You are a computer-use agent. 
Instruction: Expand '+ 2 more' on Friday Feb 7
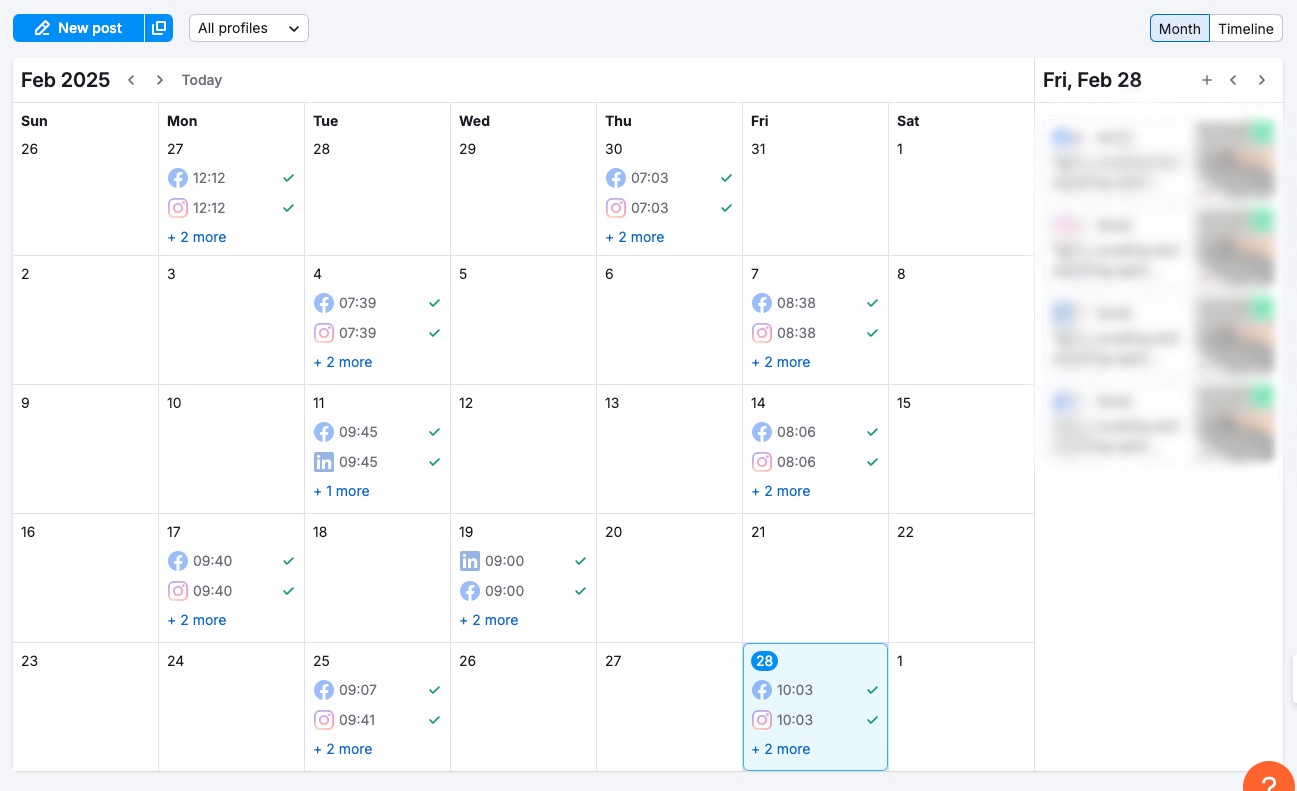click(x=781, y=362)
